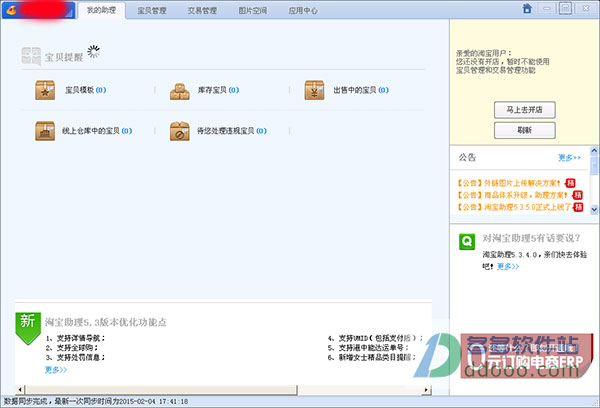Image resolution: width=600 pixels, height=408 pixels.
Task: Click announcement scrollbar up arrow
Action: coord(594,150)
